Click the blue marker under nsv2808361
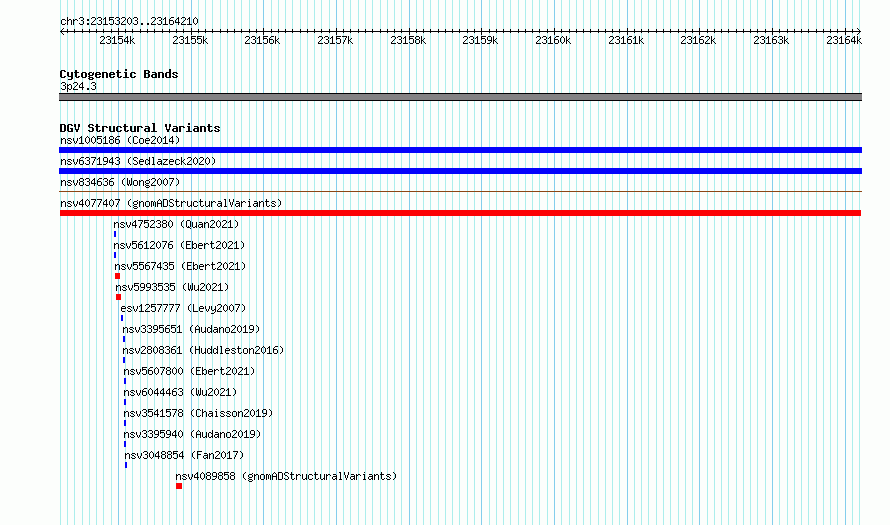Viewport: 890px width, 525px height. point(124,360)
